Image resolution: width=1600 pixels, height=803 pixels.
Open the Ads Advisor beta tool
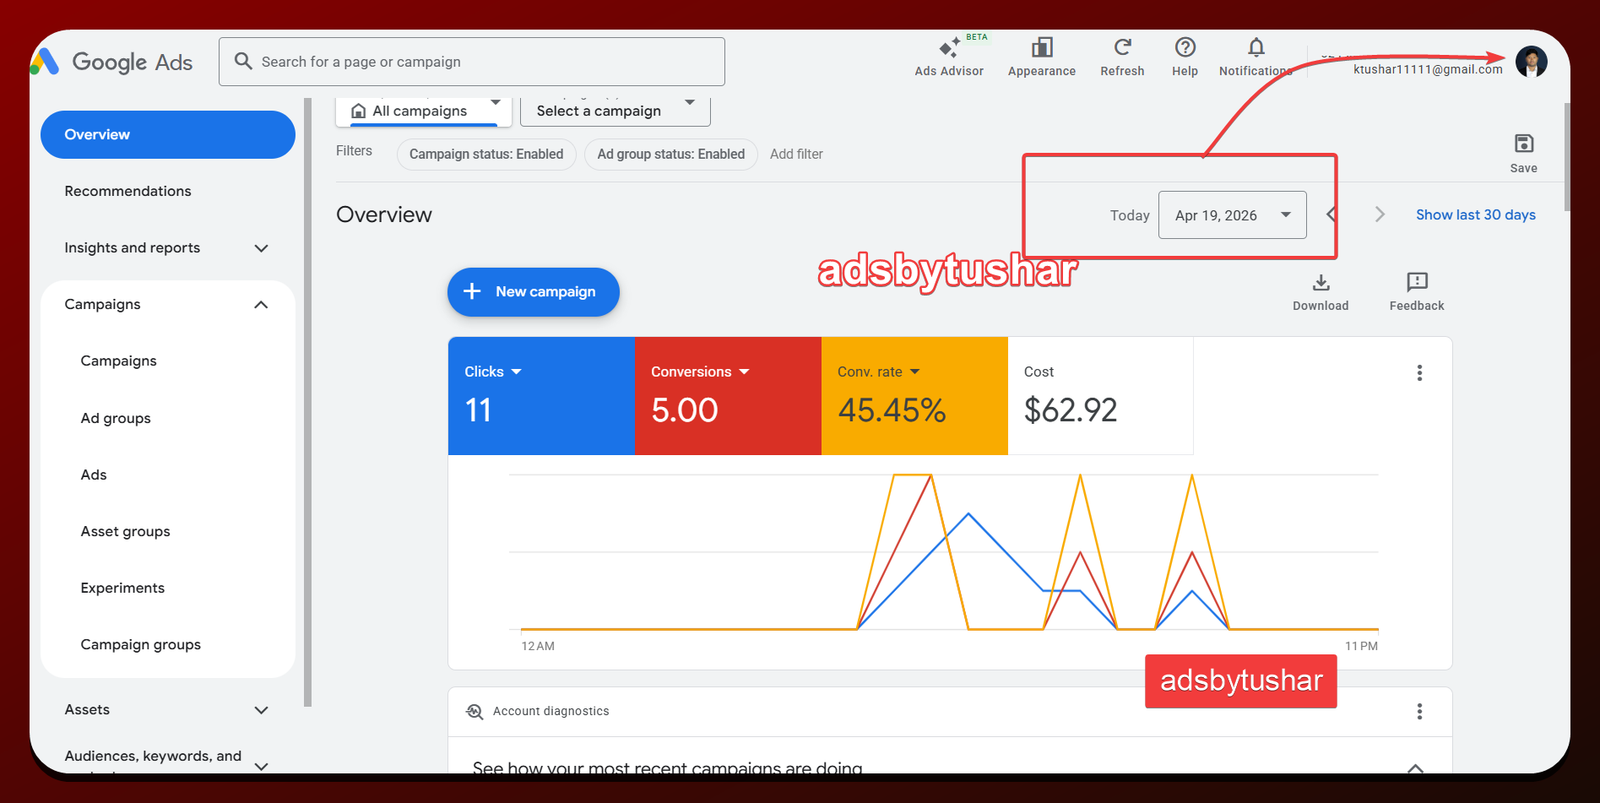[x=948, y=57]
